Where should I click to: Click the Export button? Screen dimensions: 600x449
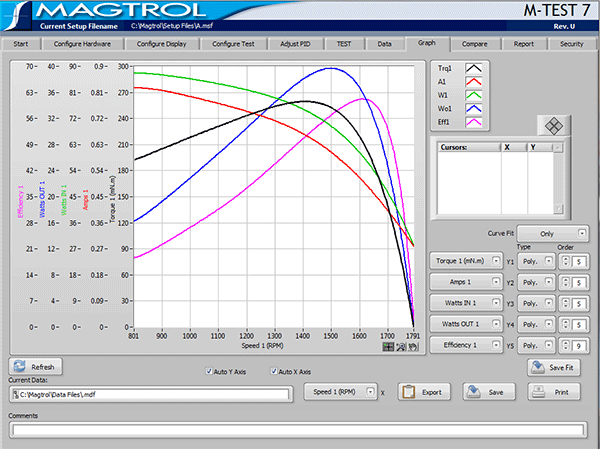(x=424, y=392)
